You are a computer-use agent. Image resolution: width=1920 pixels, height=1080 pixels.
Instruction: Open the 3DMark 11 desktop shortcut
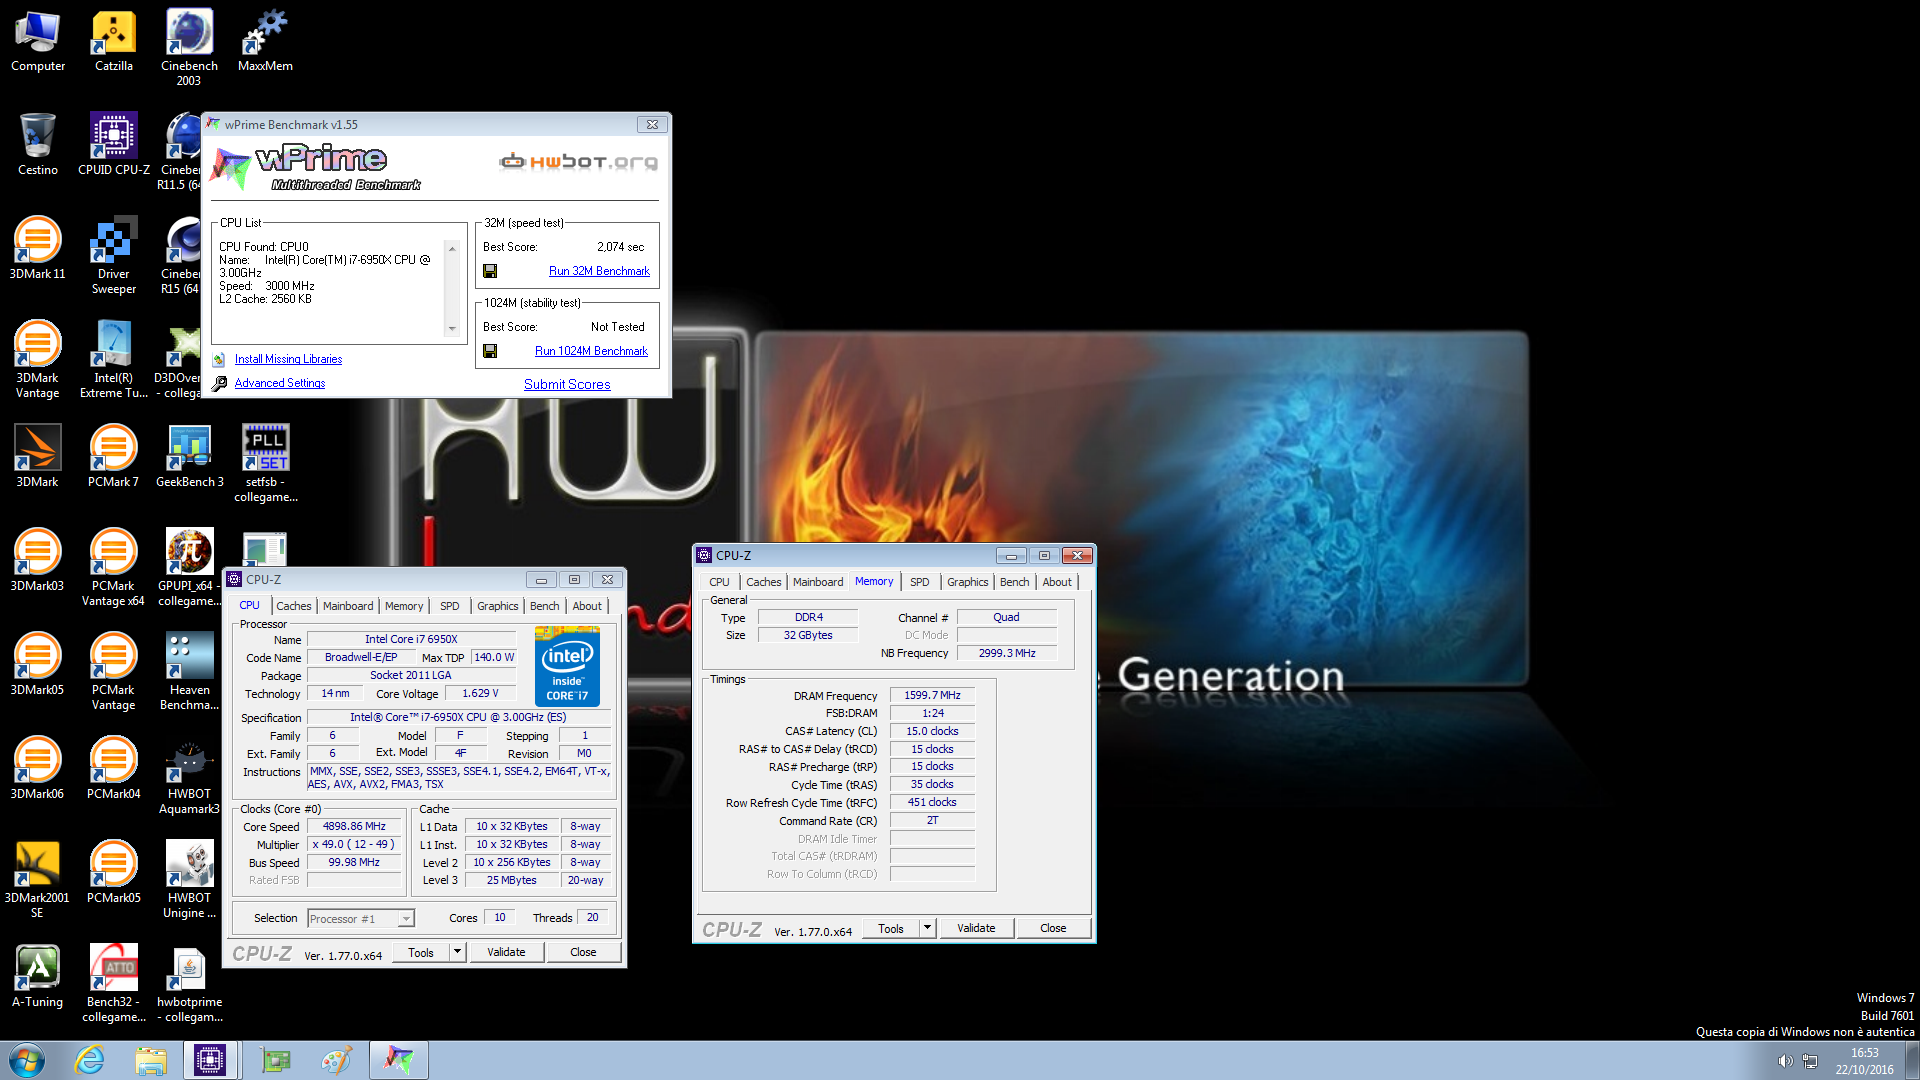tap(38, 249)
